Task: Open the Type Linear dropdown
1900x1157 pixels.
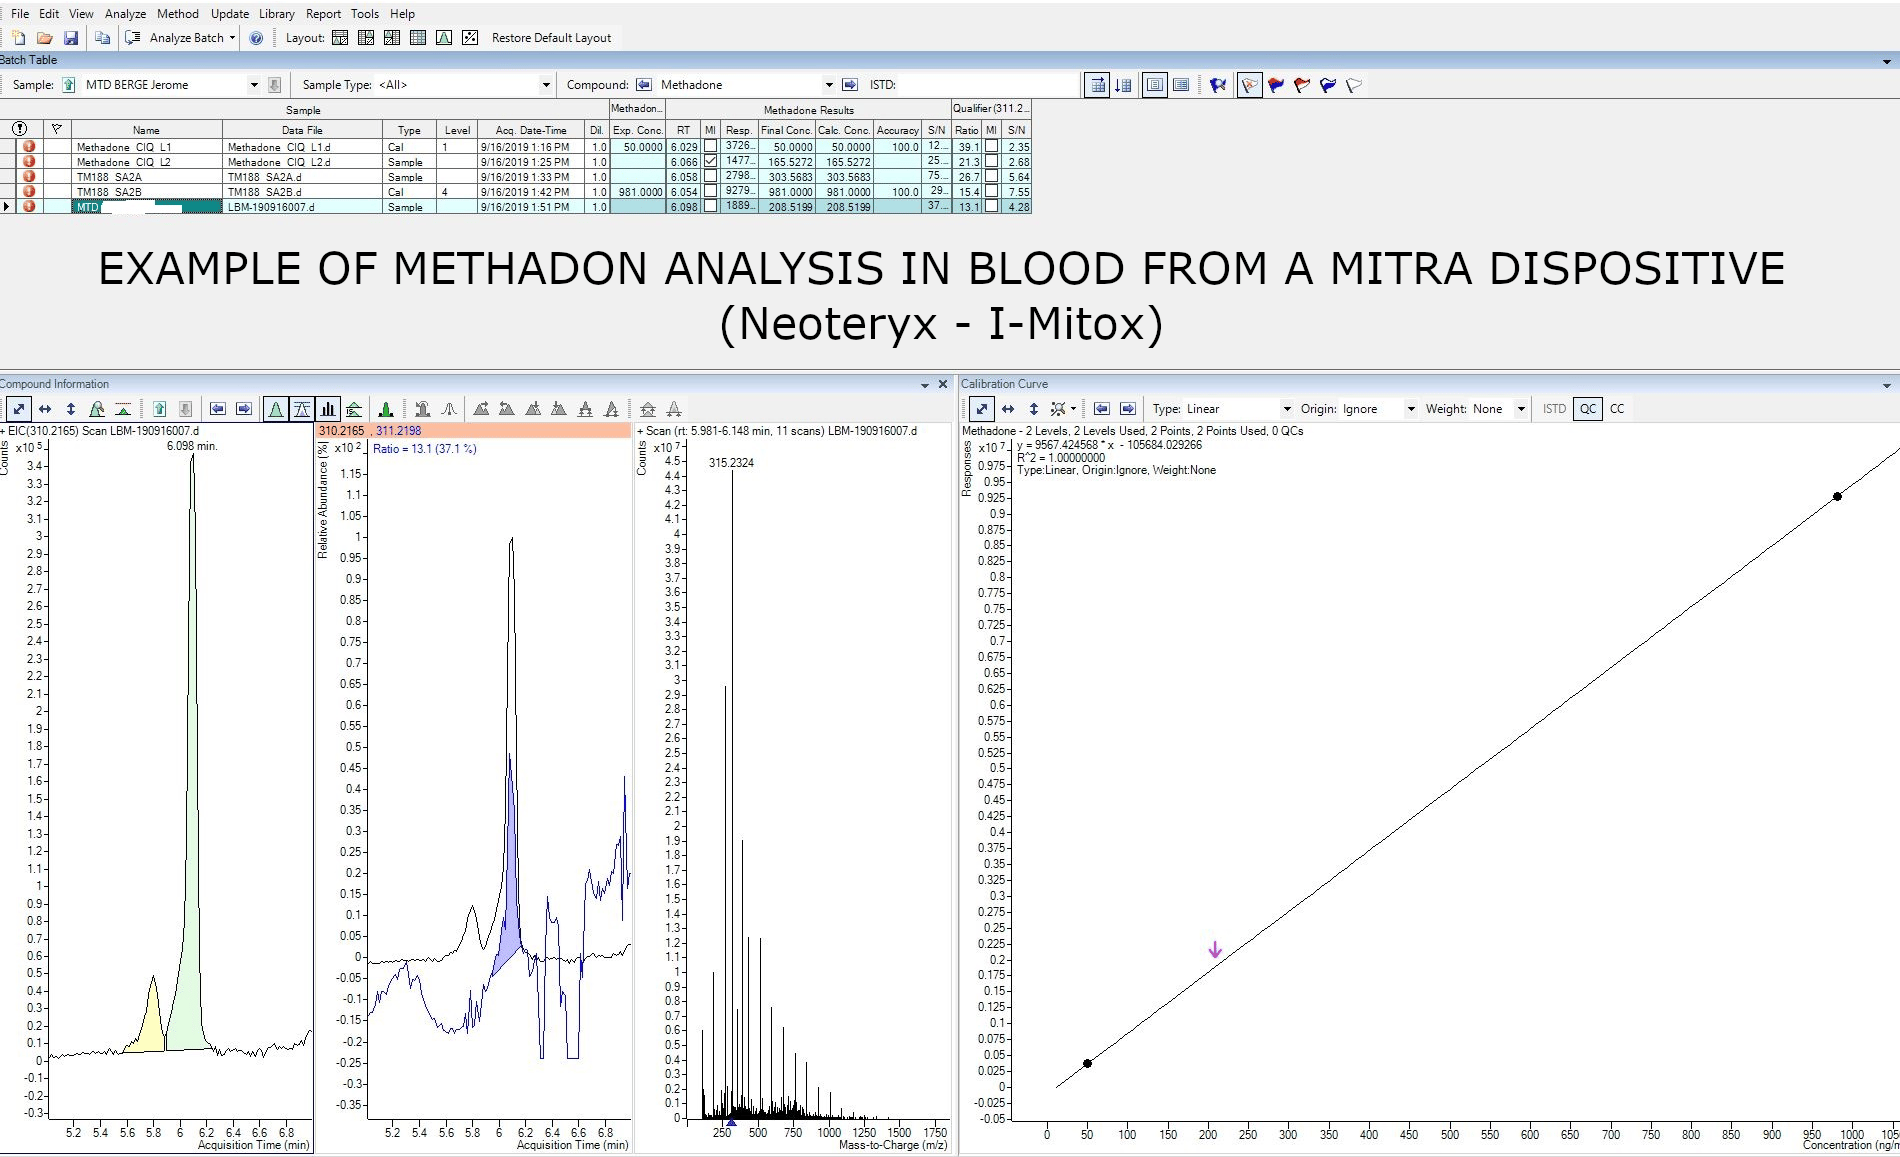Action: pyautogui.click(x=1287, y=409)
